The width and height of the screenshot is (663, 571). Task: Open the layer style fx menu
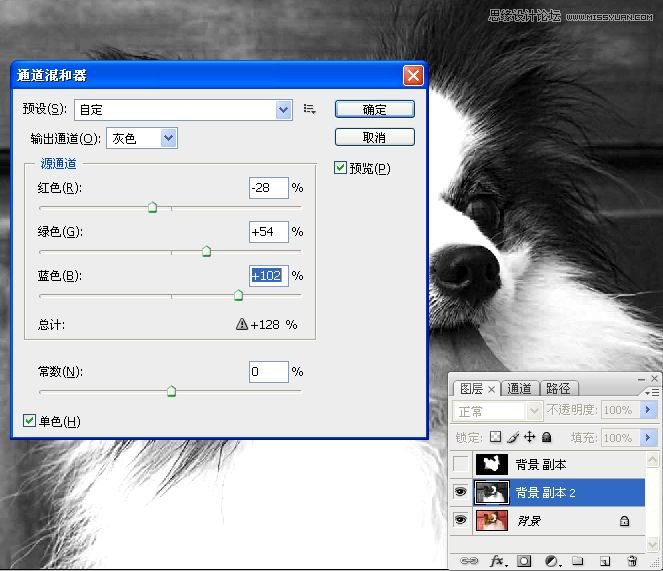tap(497, 561)
